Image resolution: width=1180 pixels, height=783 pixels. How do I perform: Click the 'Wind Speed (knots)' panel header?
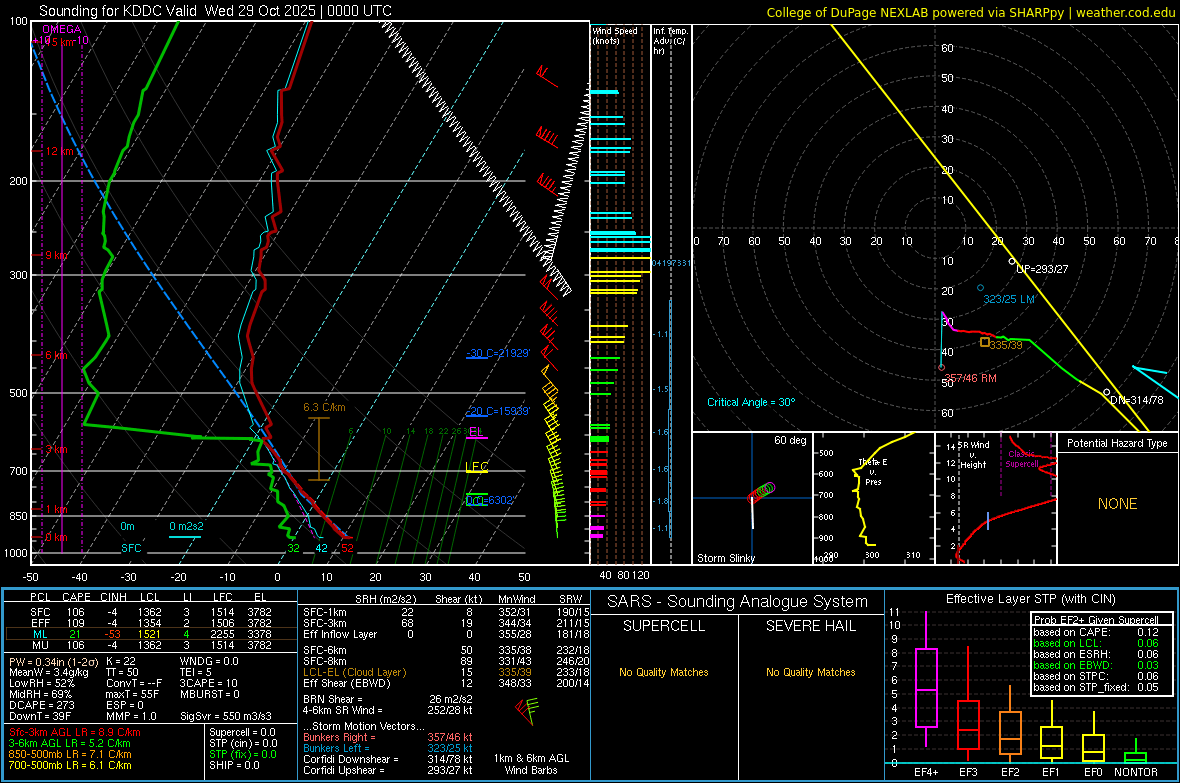(x=615, y=35)
